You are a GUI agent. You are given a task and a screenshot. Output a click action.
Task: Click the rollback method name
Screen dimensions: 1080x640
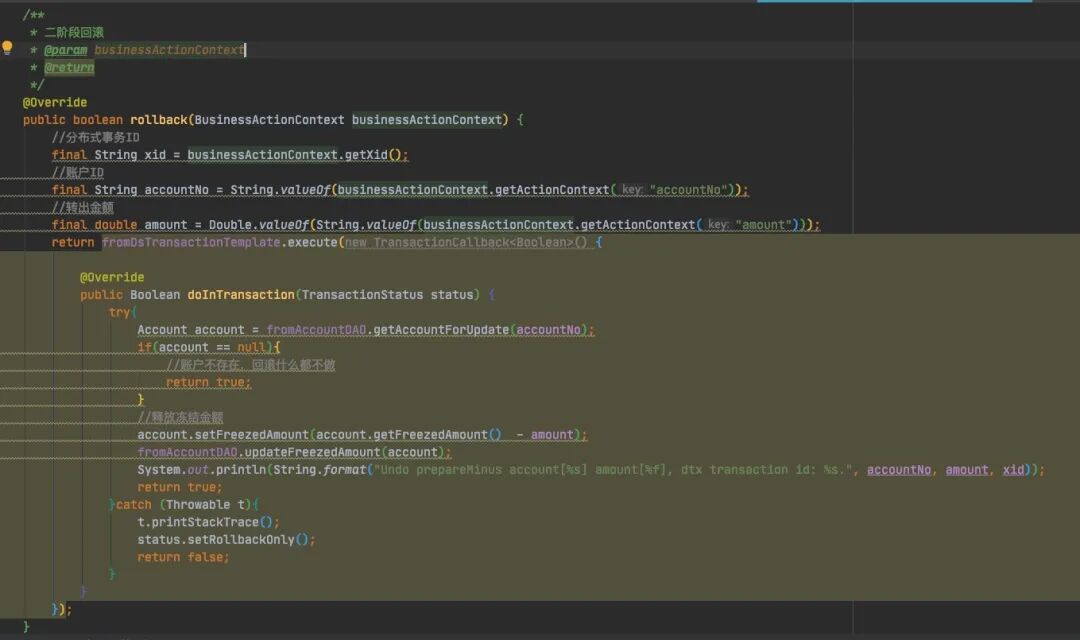(x=158, y=120)
